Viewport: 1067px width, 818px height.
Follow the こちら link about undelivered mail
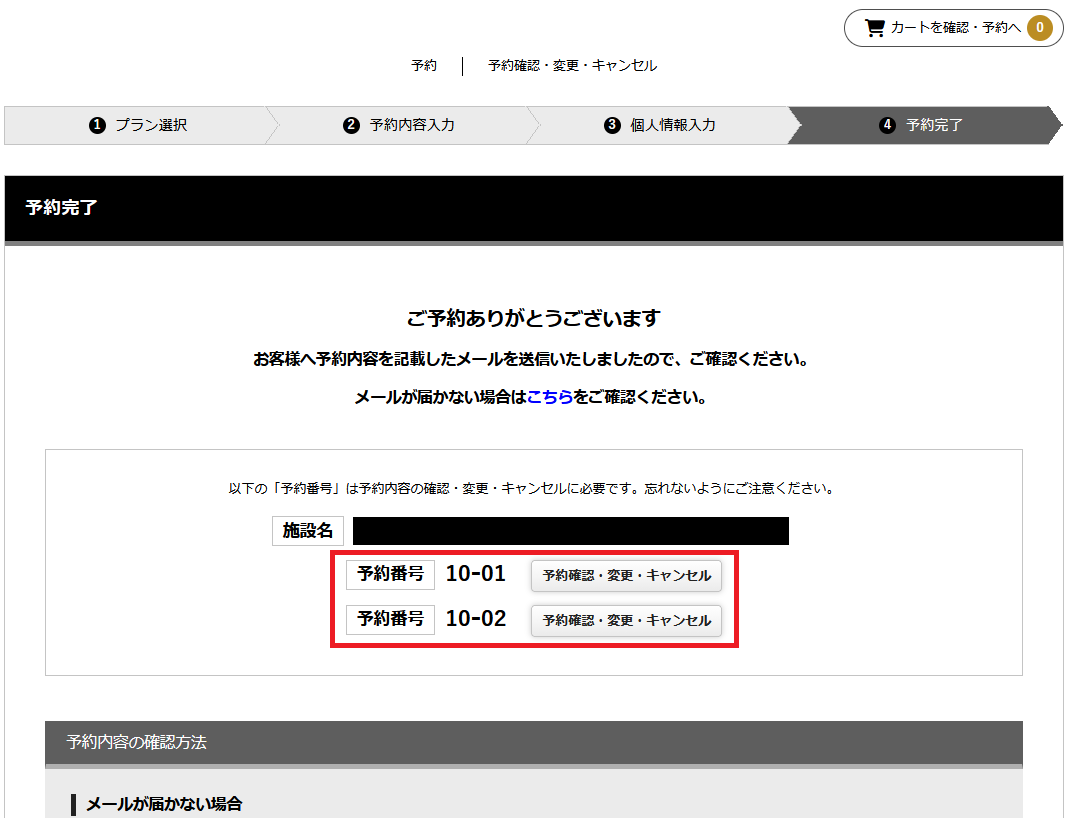(x=550, y=397)
